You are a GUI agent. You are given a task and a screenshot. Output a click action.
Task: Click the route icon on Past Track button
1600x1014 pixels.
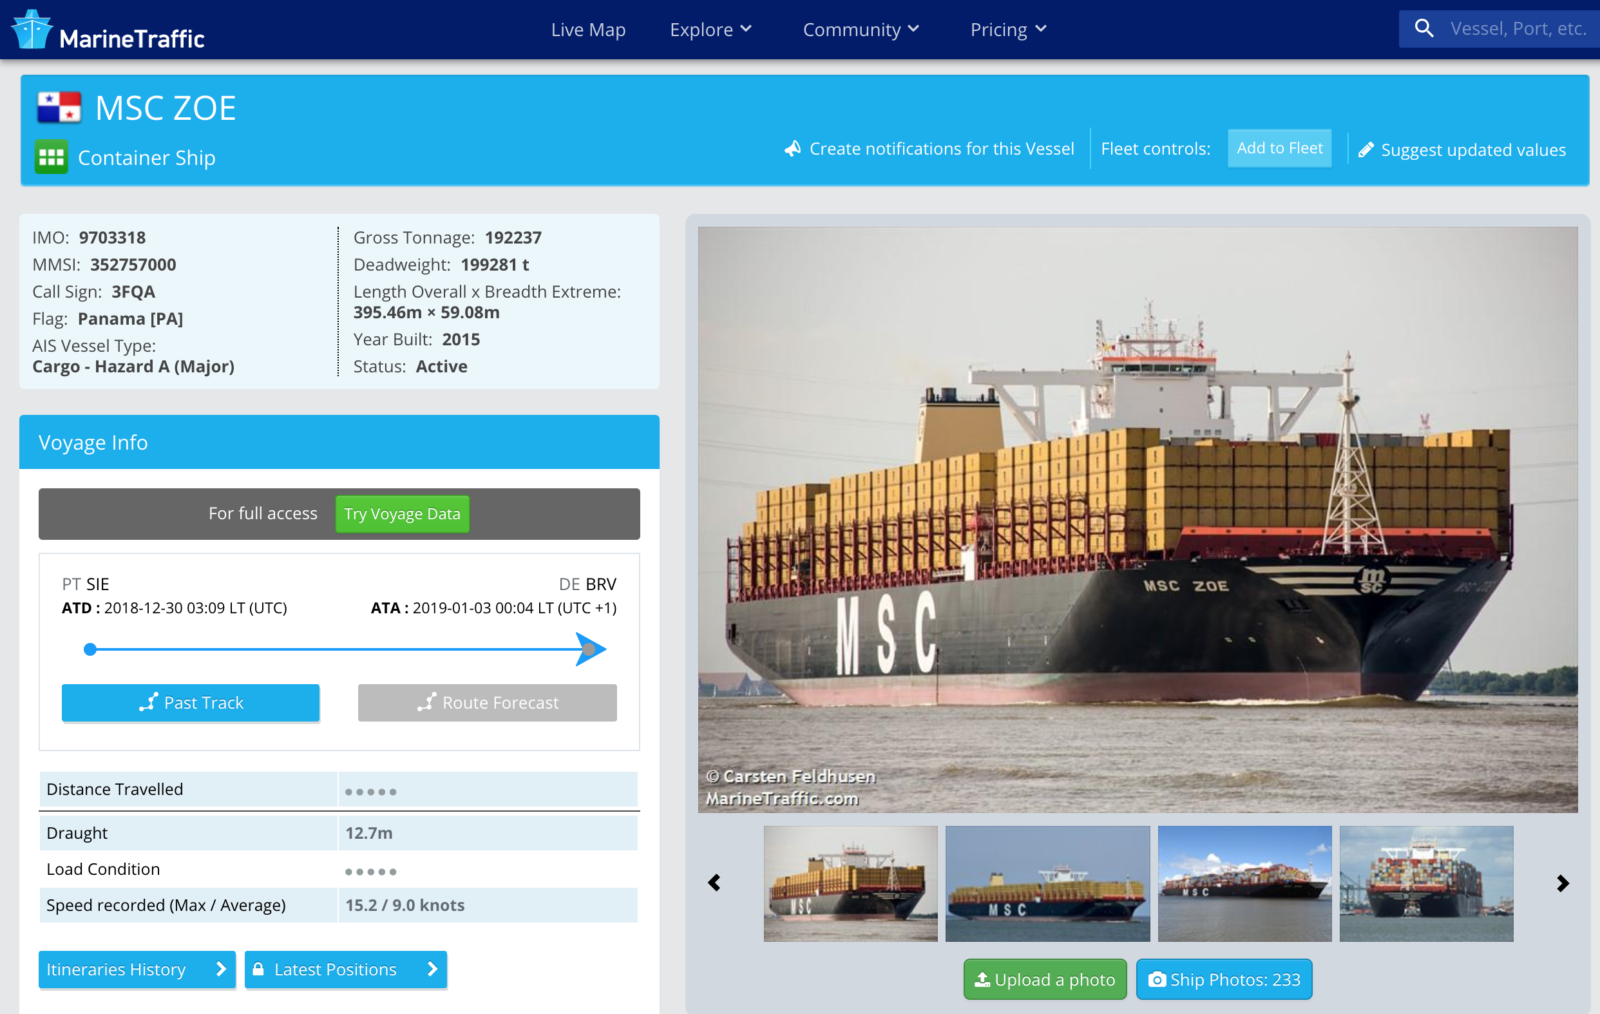(148, 702)
